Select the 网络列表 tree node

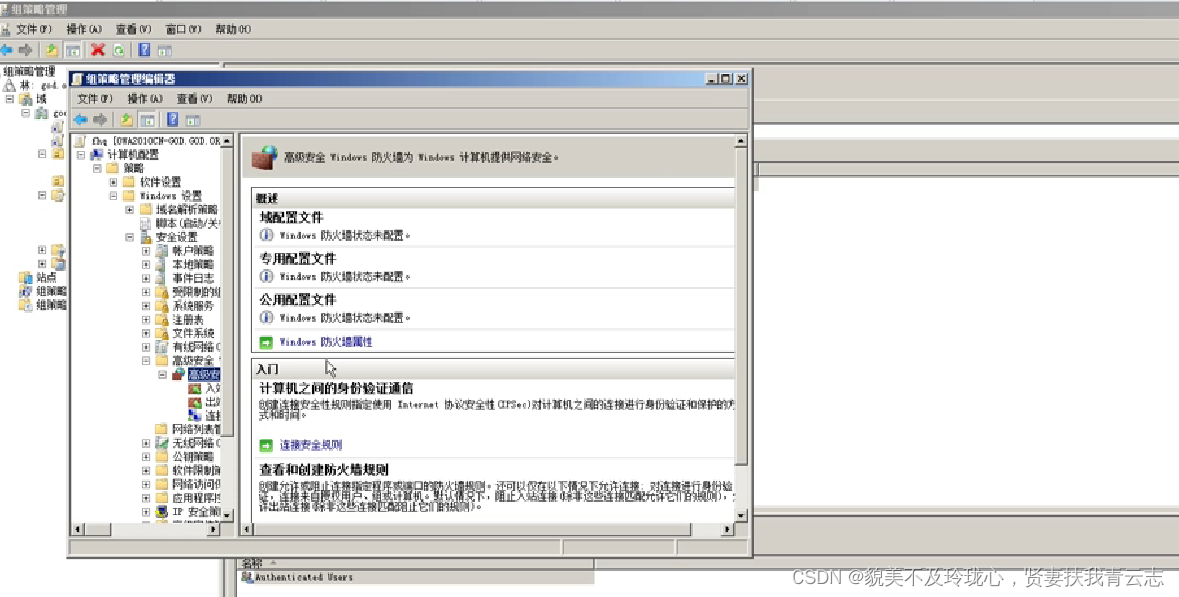196,429
